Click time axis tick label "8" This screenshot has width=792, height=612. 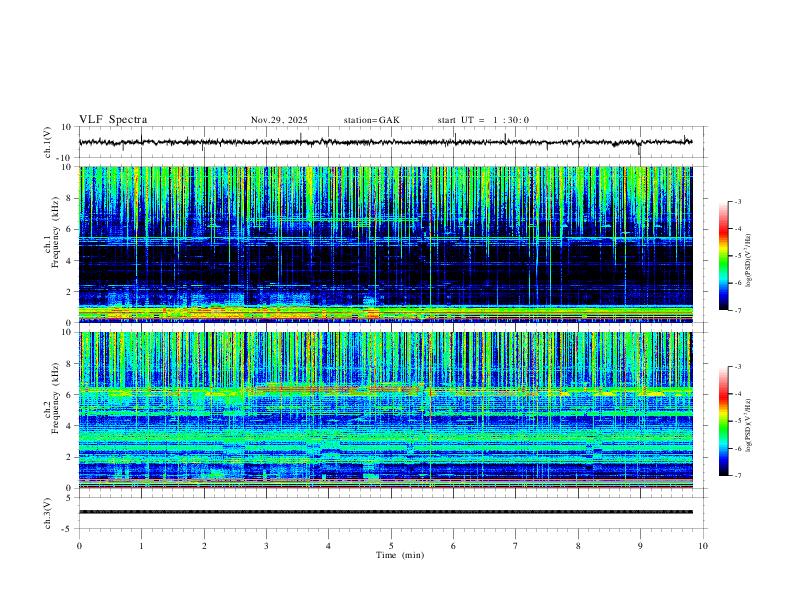[578, 546]
